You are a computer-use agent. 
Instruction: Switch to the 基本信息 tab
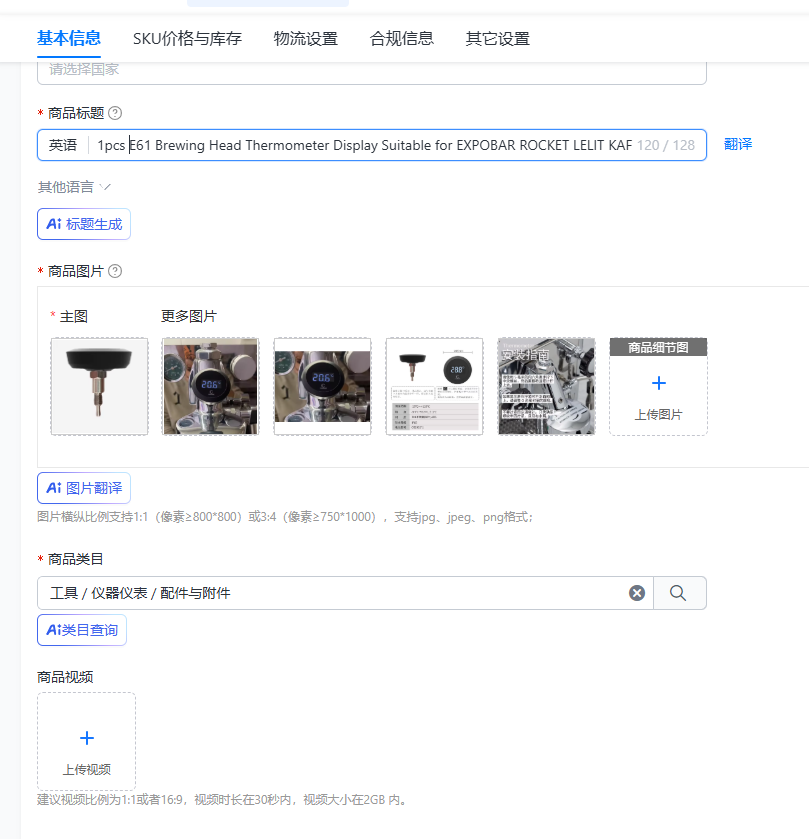(68, 39)
